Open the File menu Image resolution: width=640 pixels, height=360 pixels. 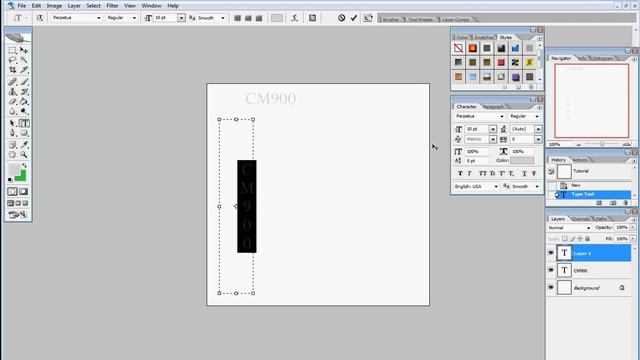click(21, 6)
